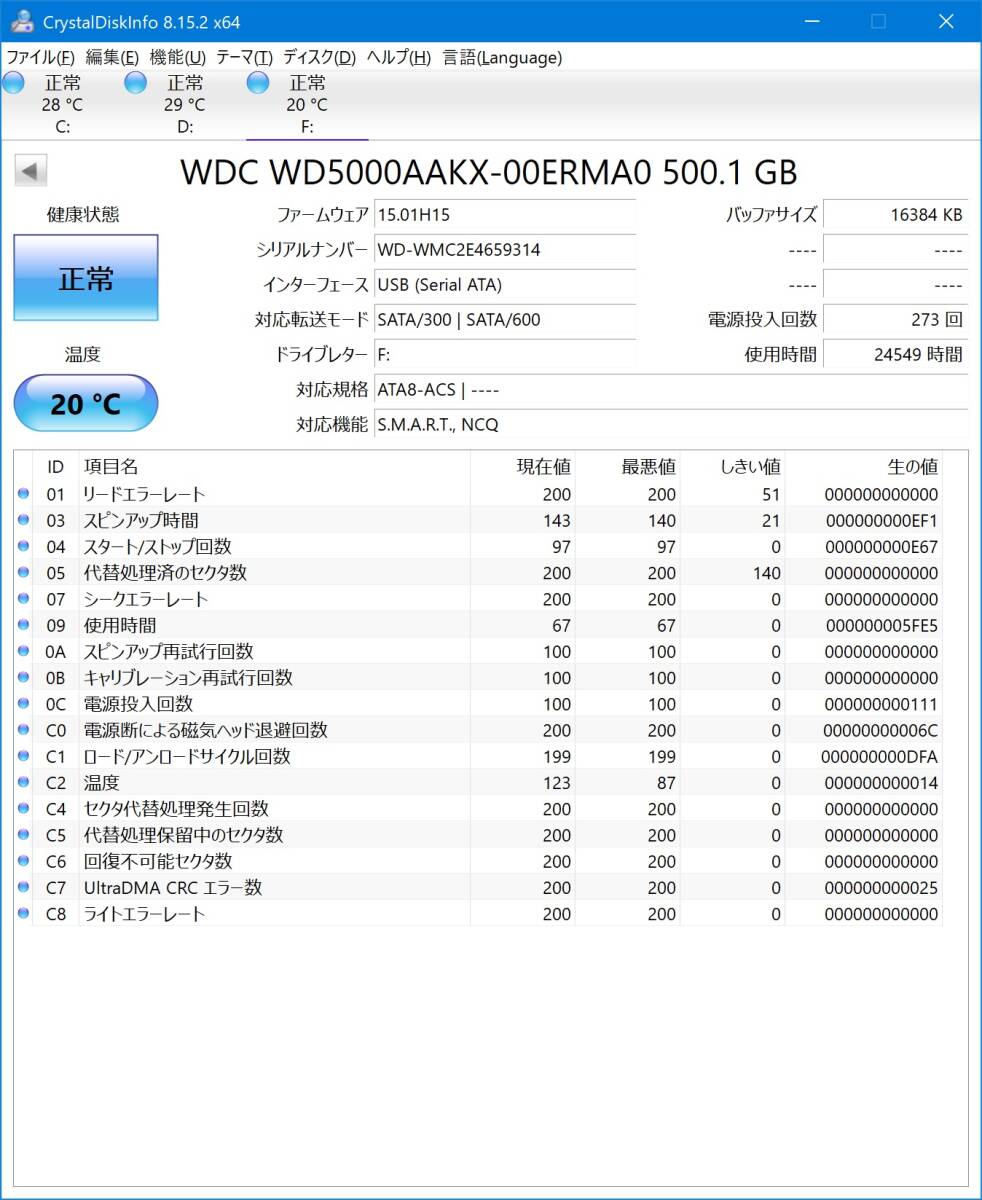Click the 健康状態 label
The image size is (982, 1200).
click(x=83, y=215)
